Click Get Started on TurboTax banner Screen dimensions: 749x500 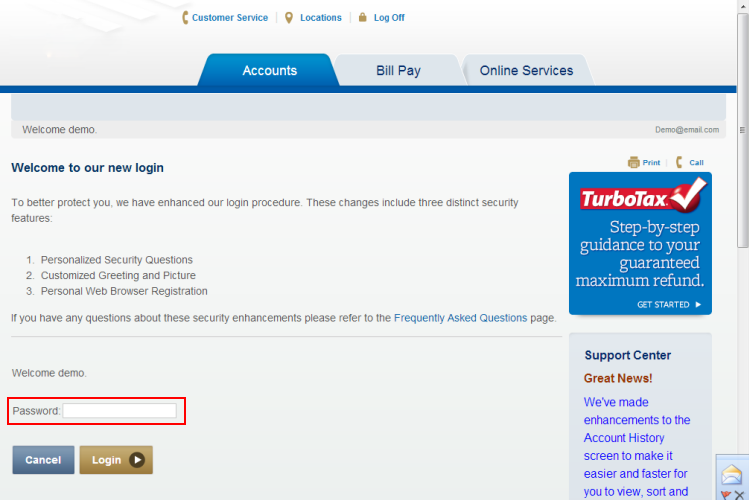click(669, 305)
